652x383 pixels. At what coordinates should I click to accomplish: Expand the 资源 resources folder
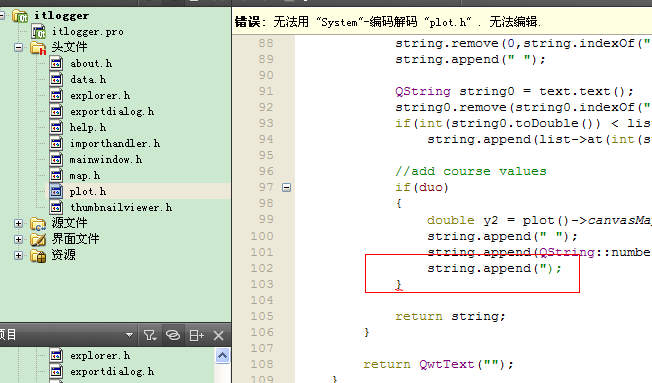[18, 255]
